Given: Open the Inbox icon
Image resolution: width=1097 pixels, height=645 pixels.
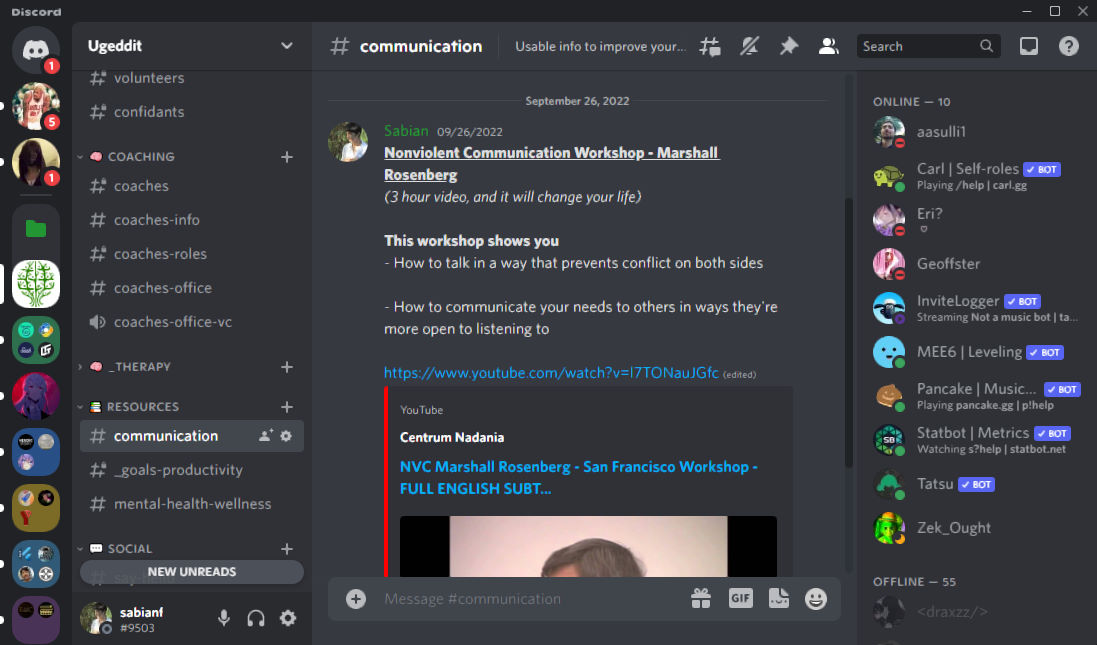Looking at the screenshot, I should tap(1028, 46).
